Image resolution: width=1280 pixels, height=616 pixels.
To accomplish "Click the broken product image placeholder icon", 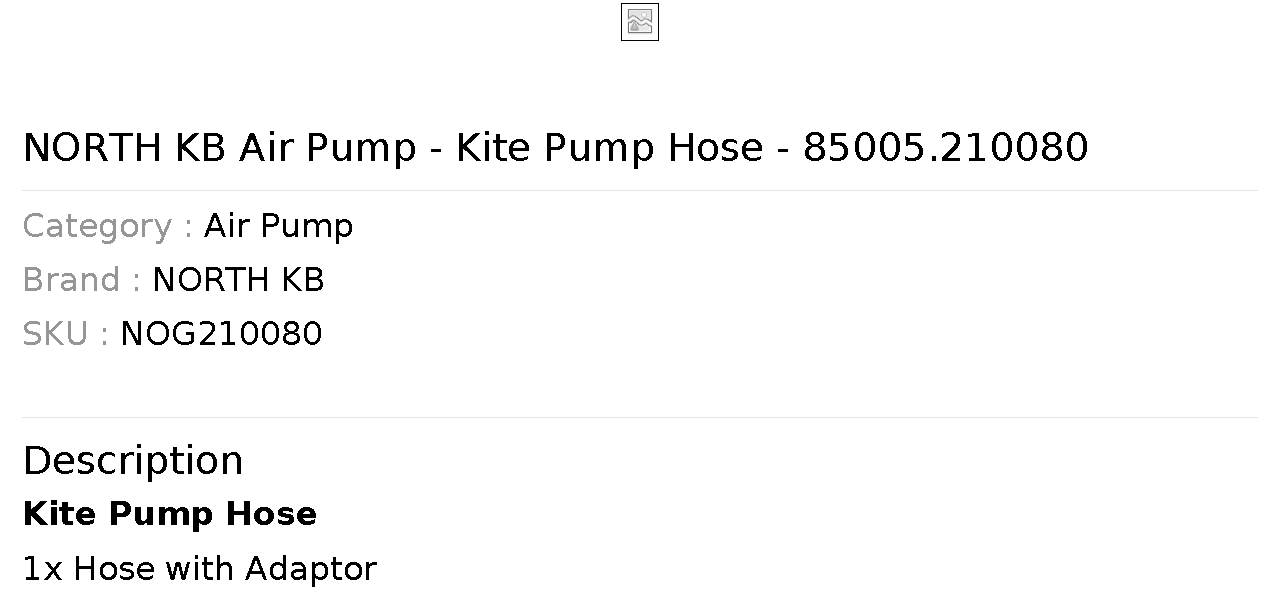I will 640,22.
